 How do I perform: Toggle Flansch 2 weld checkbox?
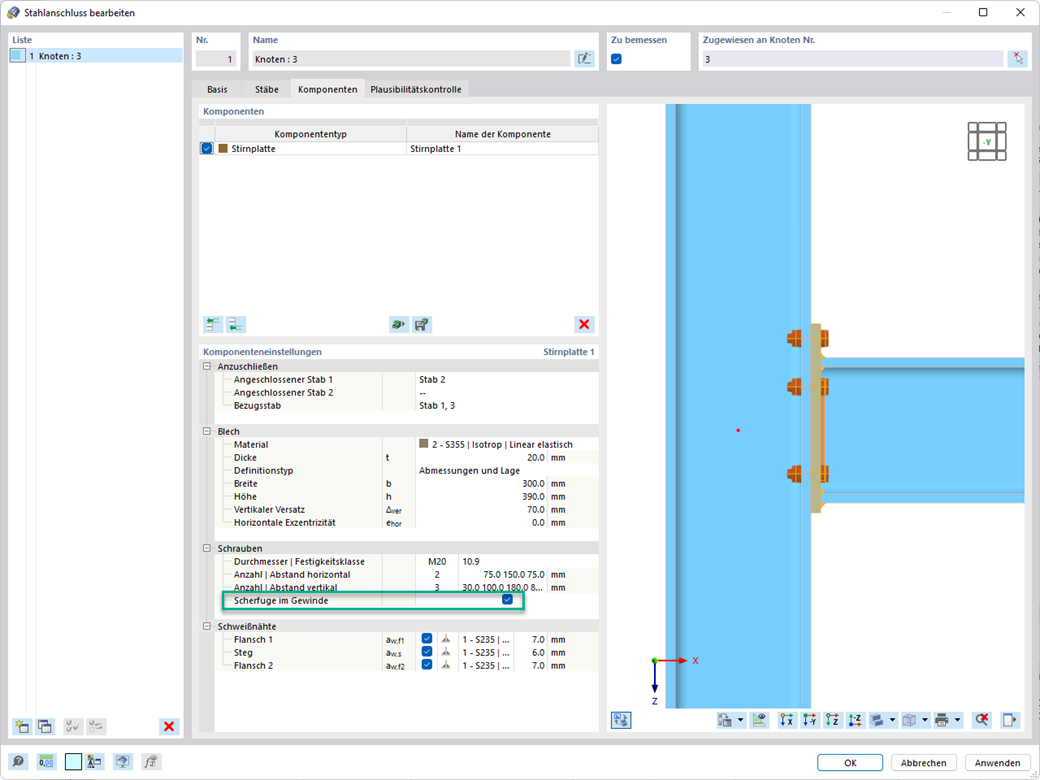[427, 664]
